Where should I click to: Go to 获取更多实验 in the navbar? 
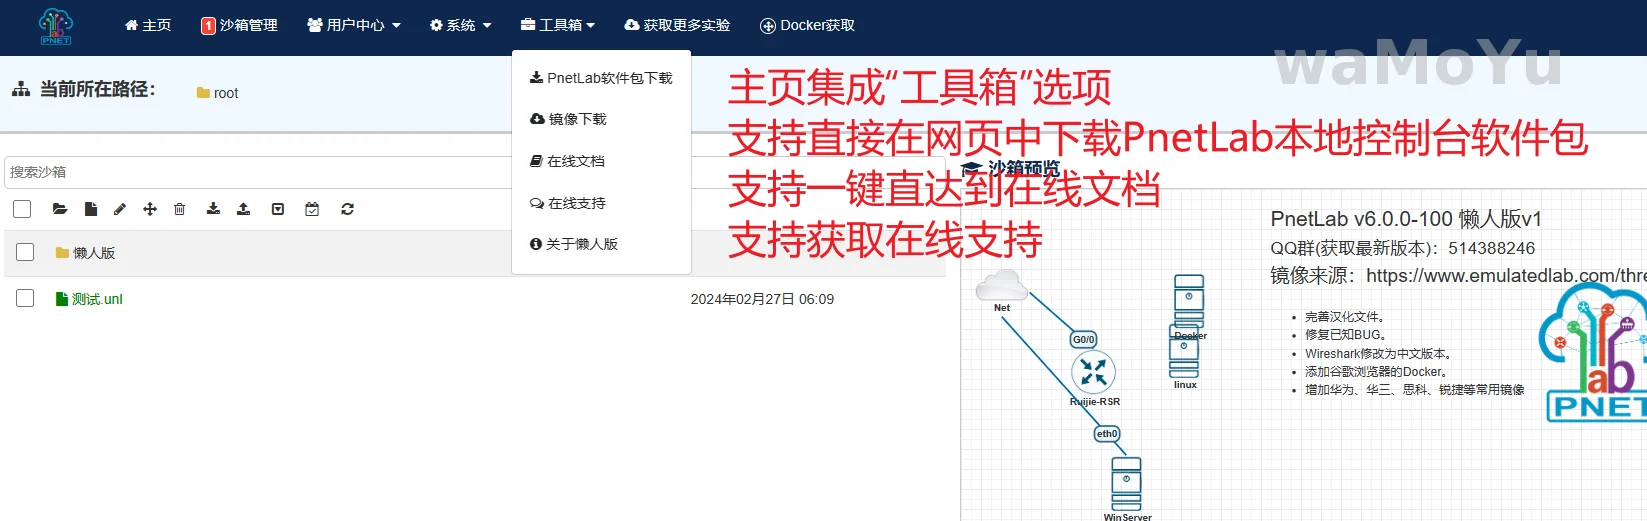click(677, 25)
